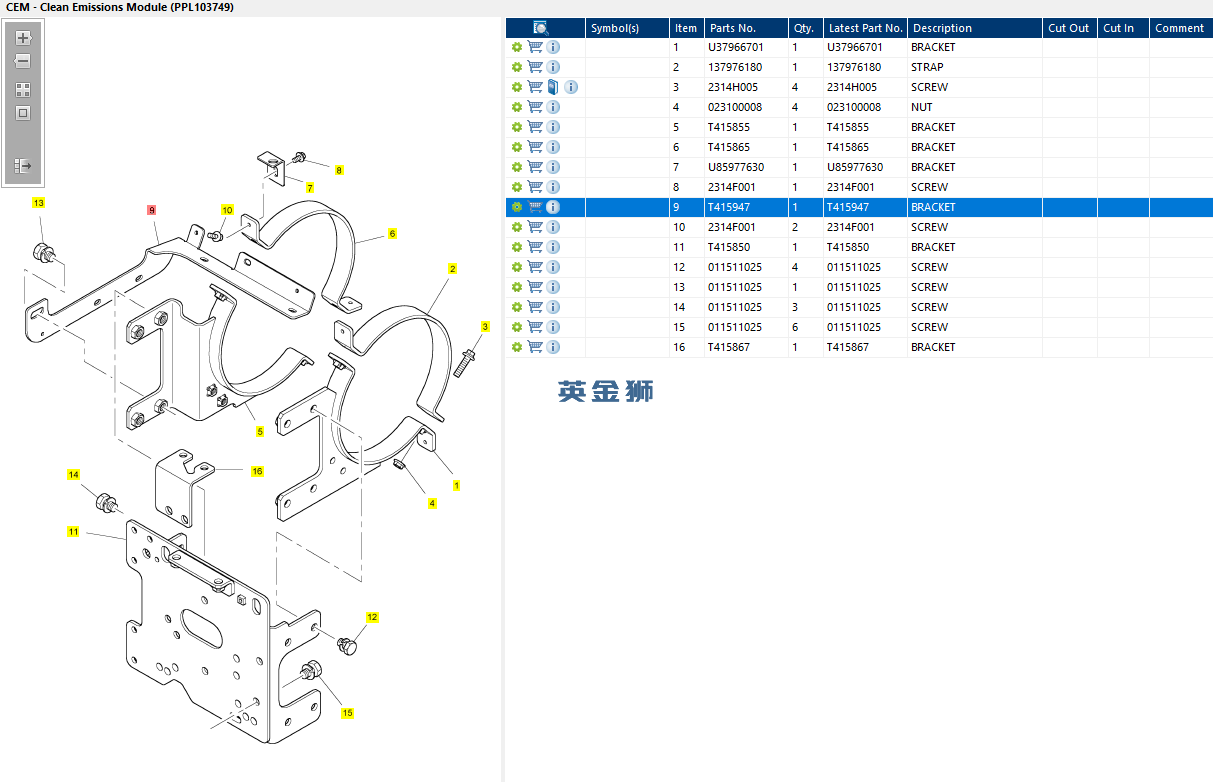Screen dimensions: 1213x782
Task: Show info for bracket T415865
Action: click(553, 147)
